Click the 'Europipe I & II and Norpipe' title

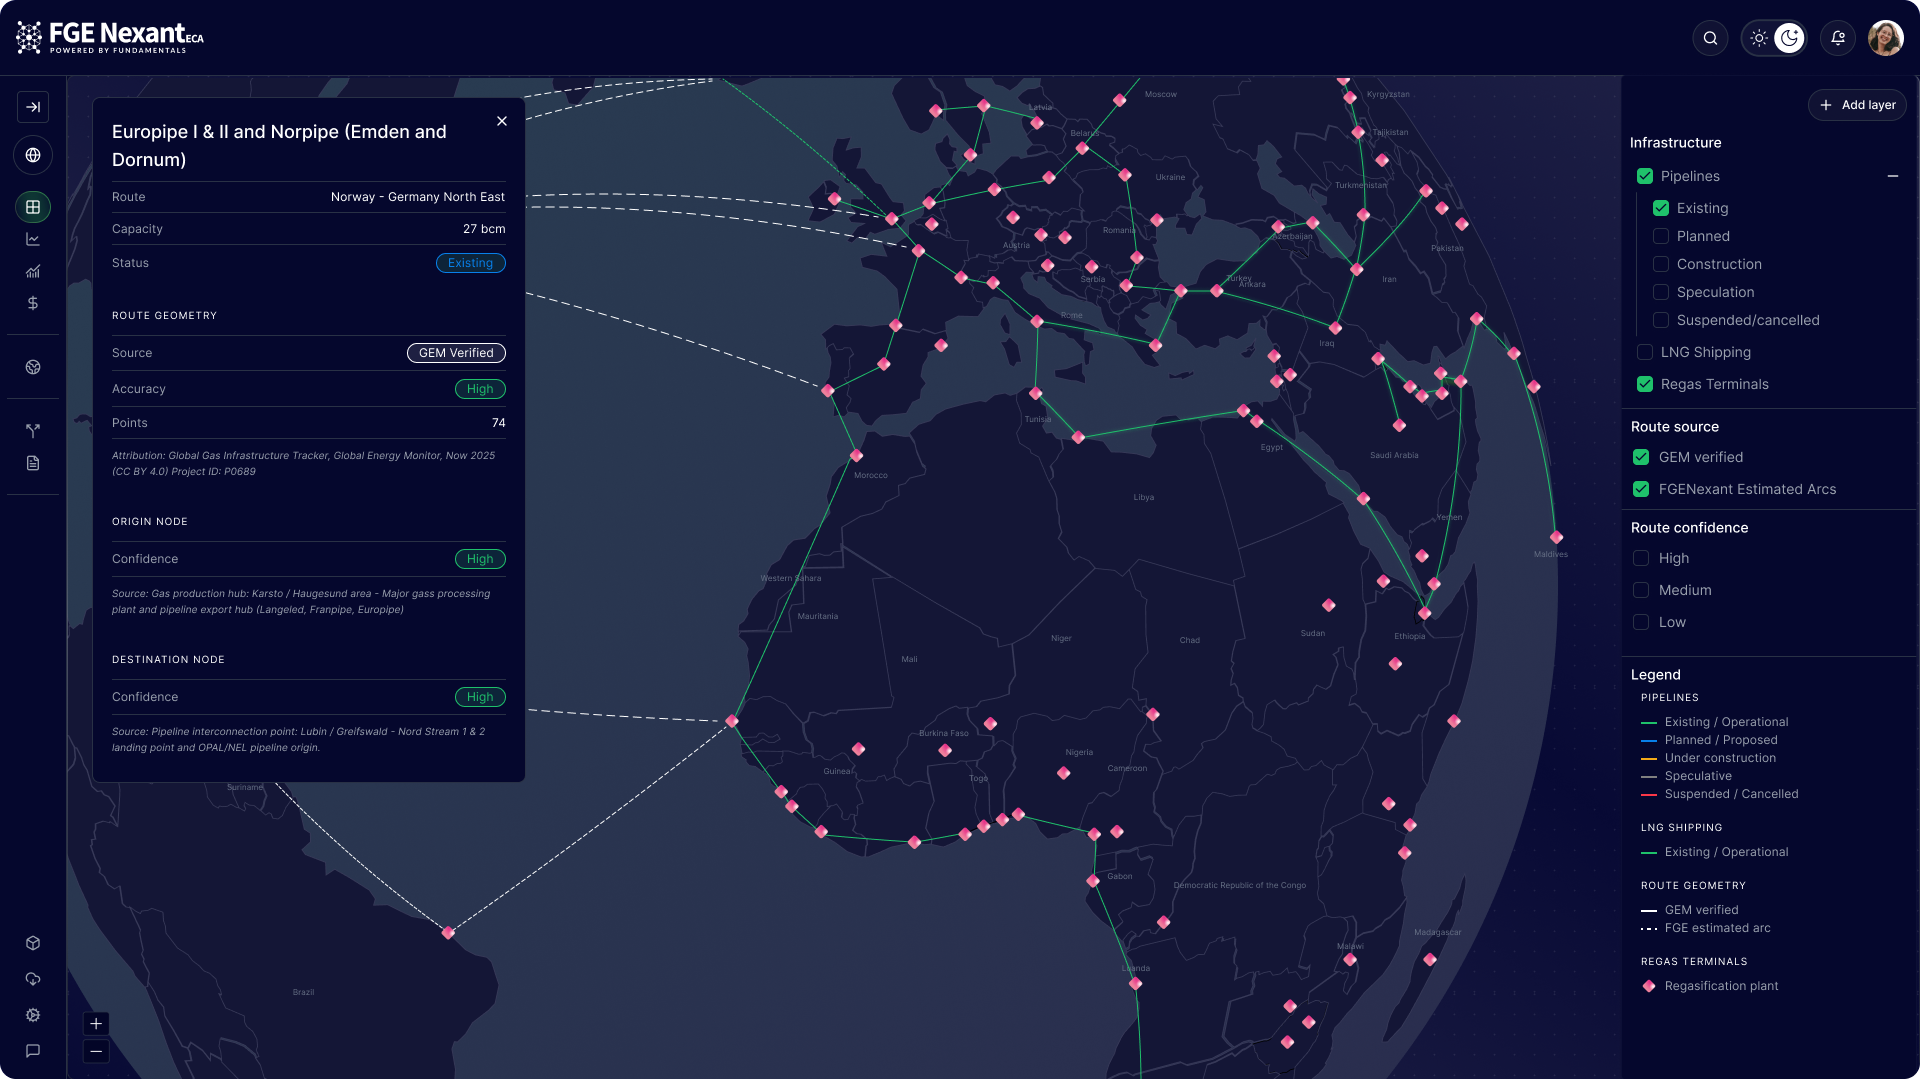coord(279,146)
